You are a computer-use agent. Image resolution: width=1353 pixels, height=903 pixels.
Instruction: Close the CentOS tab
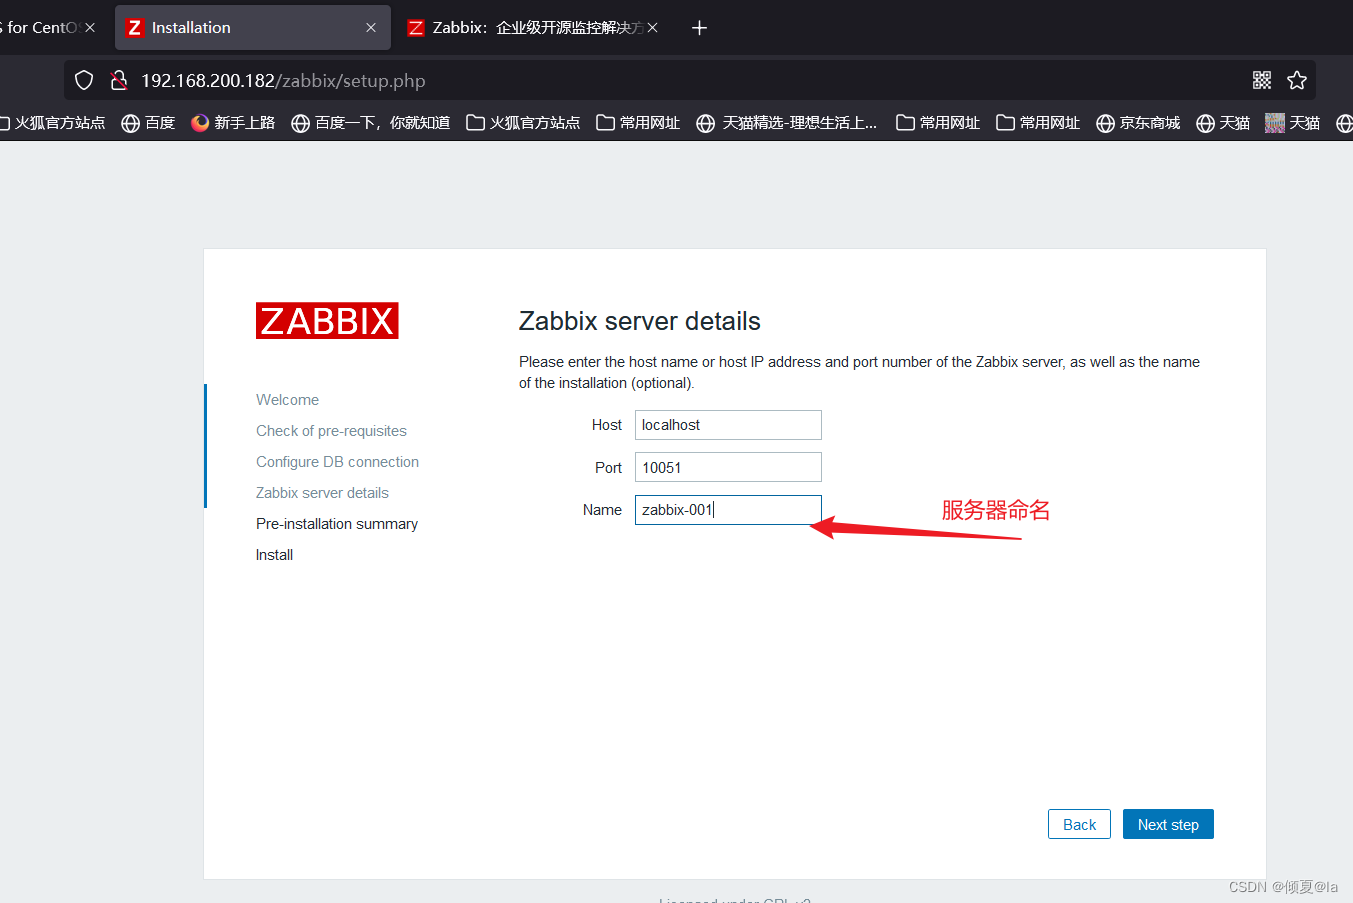(x=90, y=28)
